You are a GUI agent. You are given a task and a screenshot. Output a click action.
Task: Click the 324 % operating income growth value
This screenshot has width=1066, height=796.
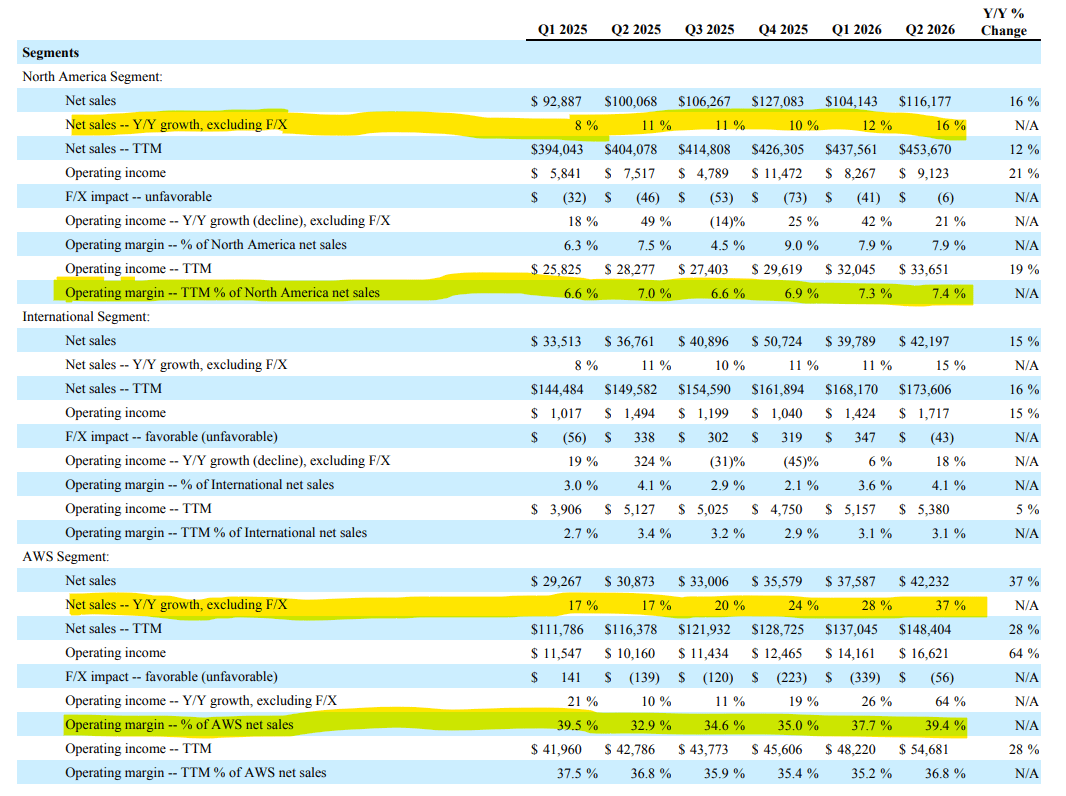coord(653,462)
